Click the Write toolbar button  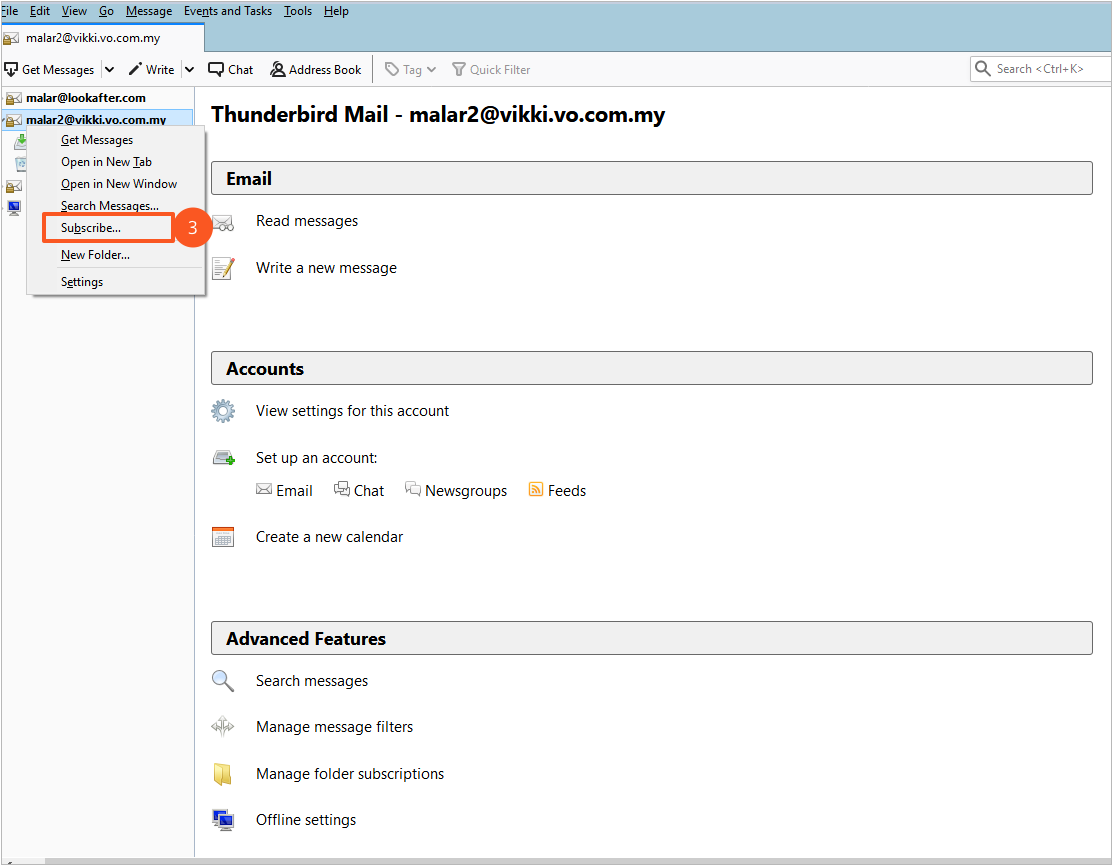click(x=151, y=69)
